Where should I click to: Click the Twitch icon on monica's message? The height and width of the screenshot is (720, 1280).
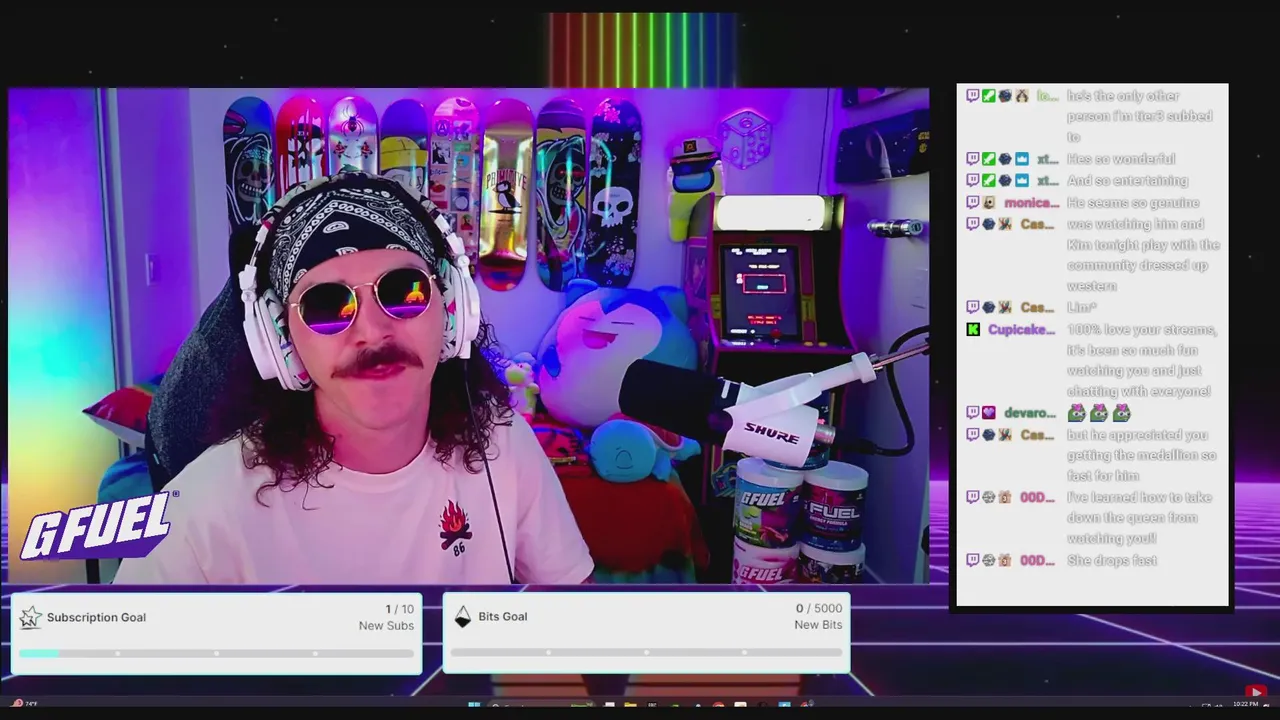pyautogui.click(x=973, y=202)
